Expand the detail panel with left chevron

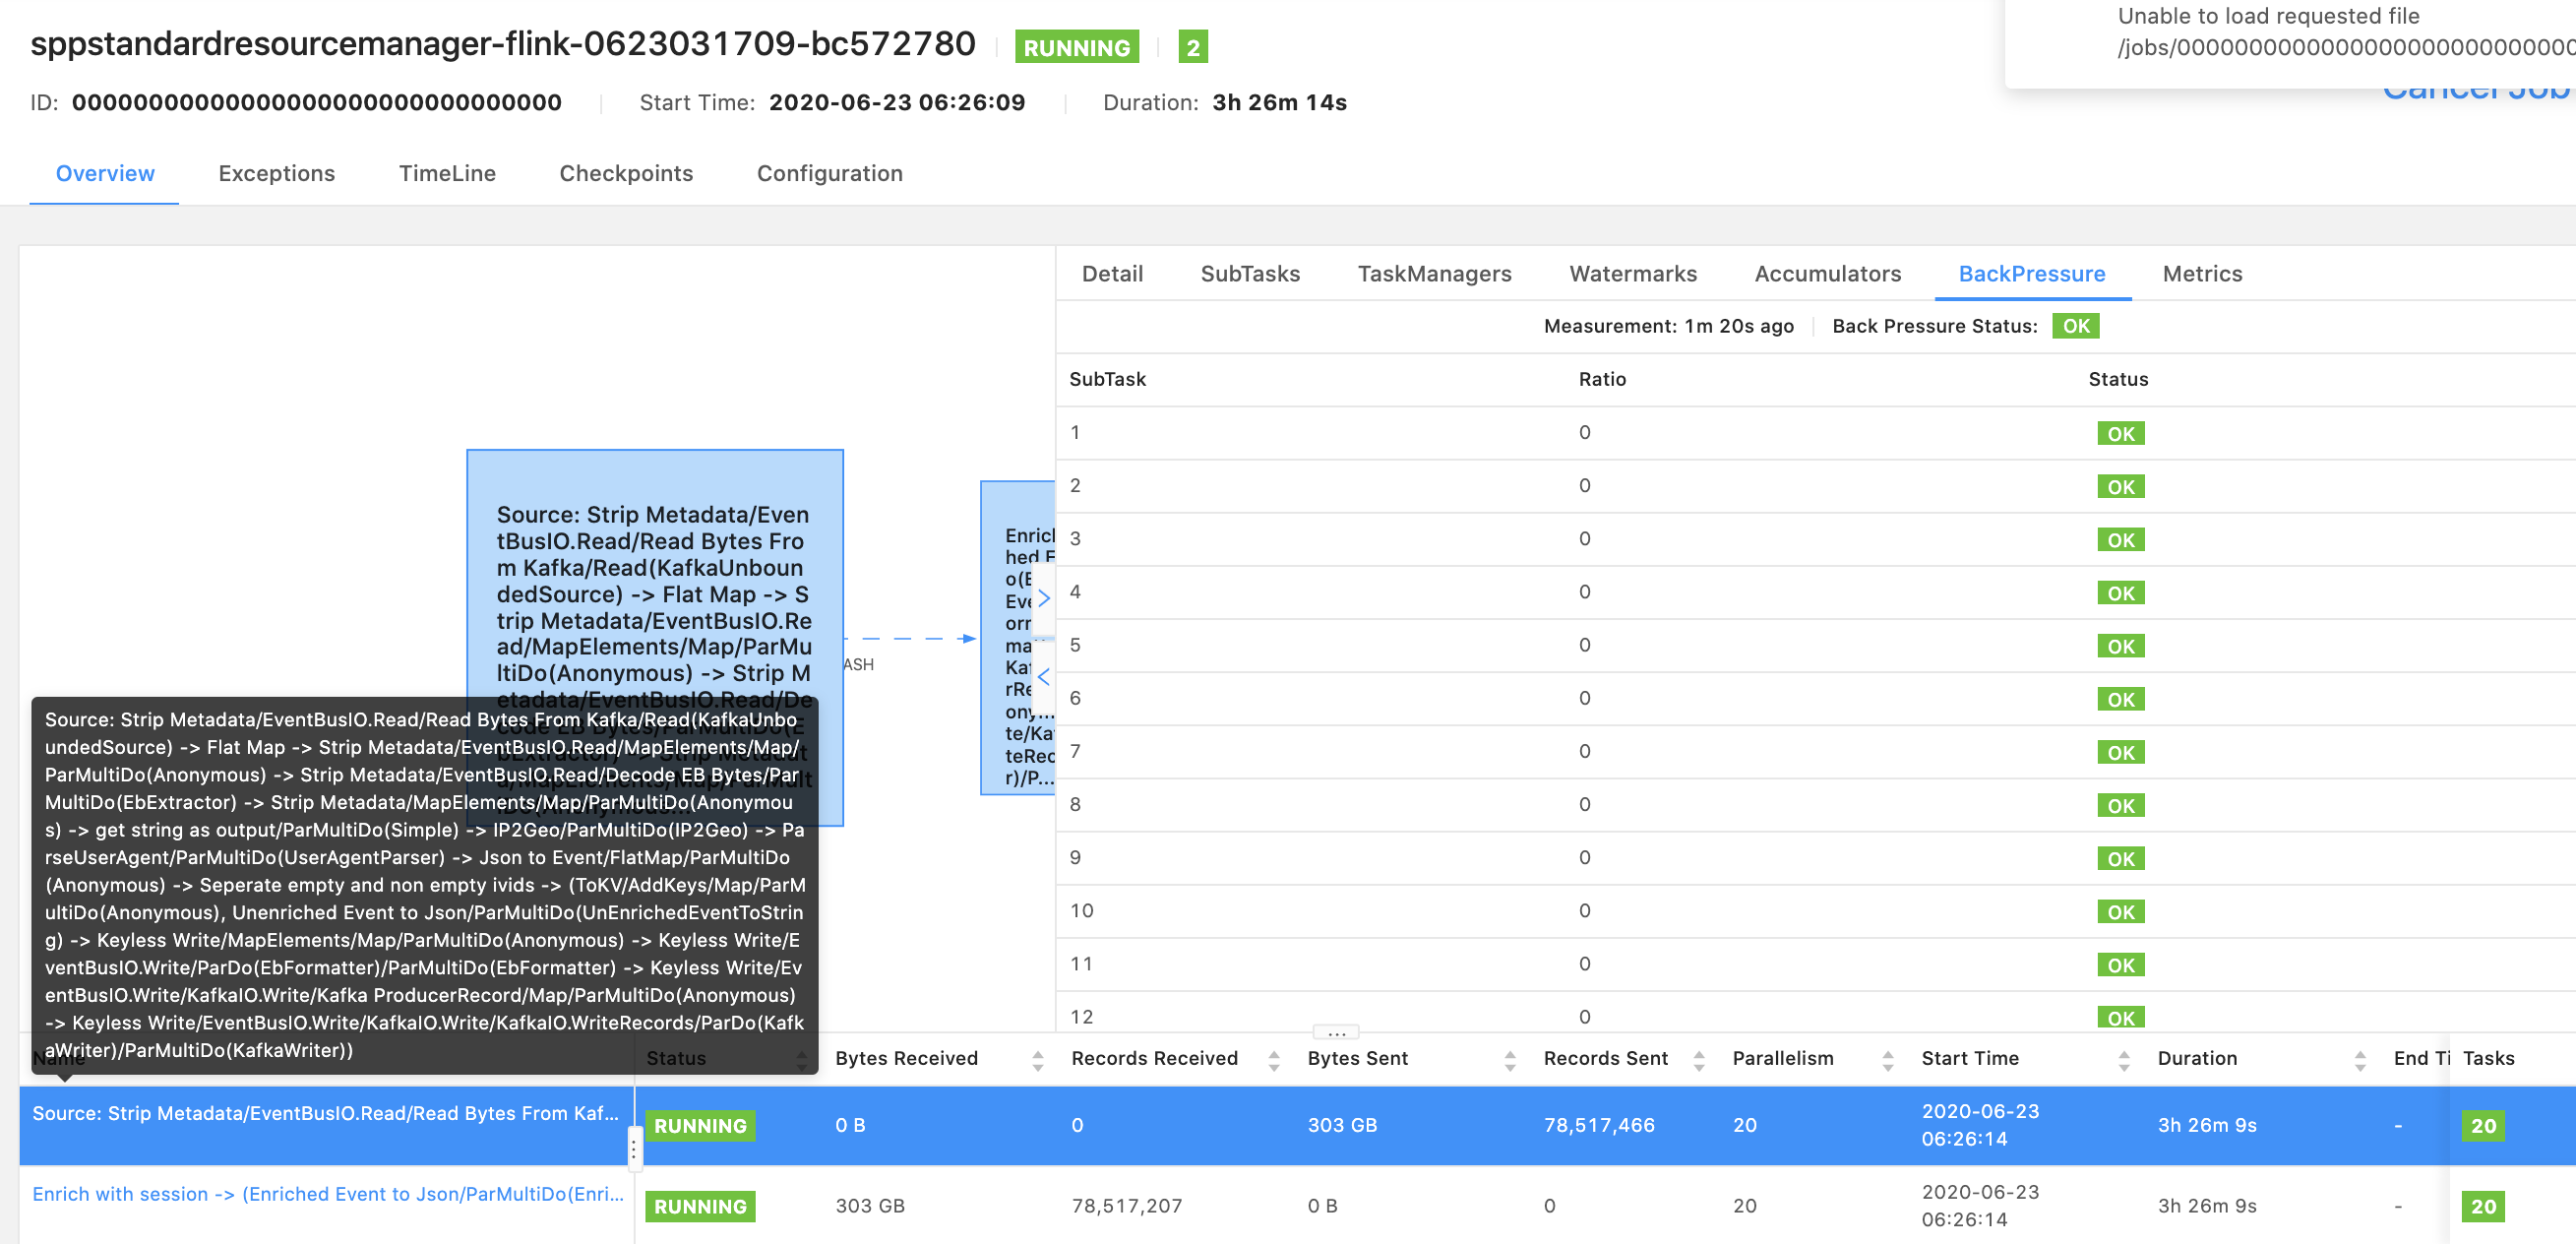click(x=1043, y=677)
